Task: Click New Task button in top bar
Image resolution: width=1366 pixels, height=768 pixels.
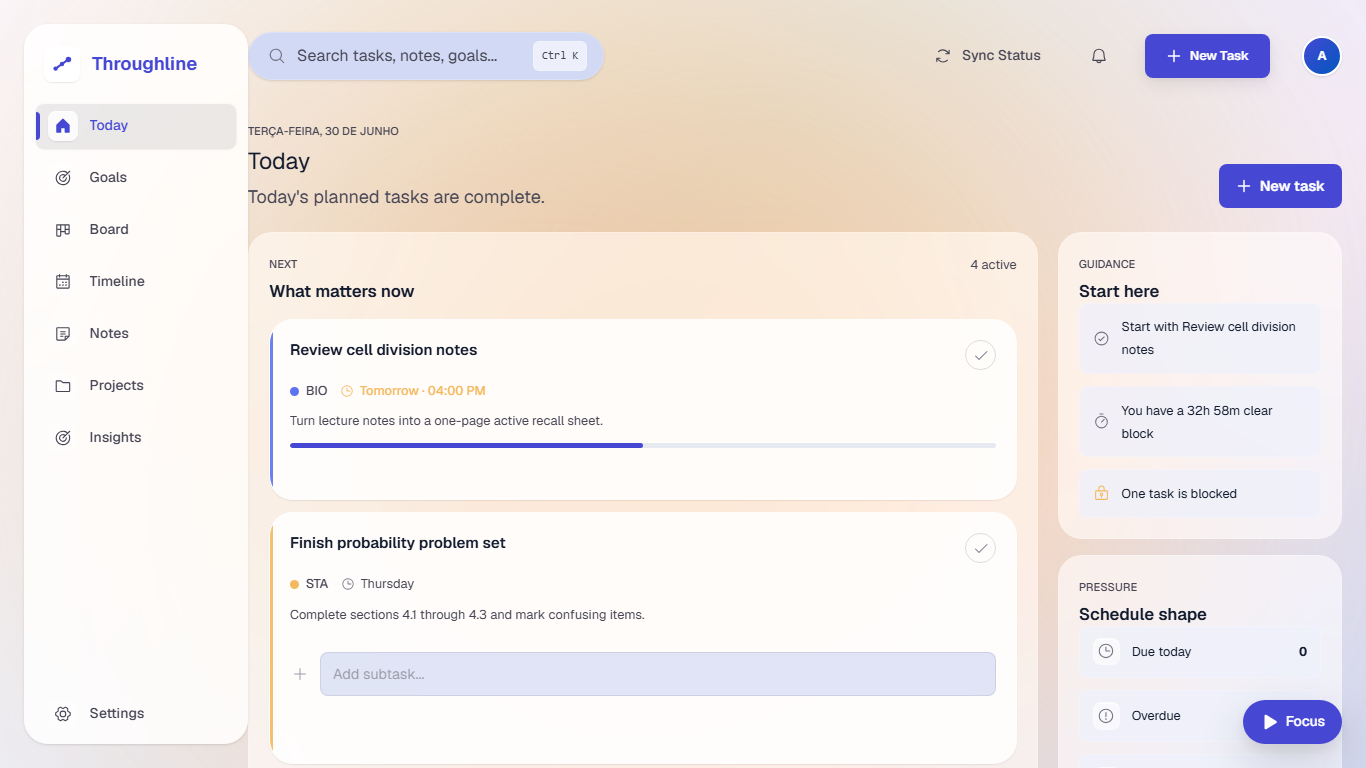Action: tap(1207, 56)
